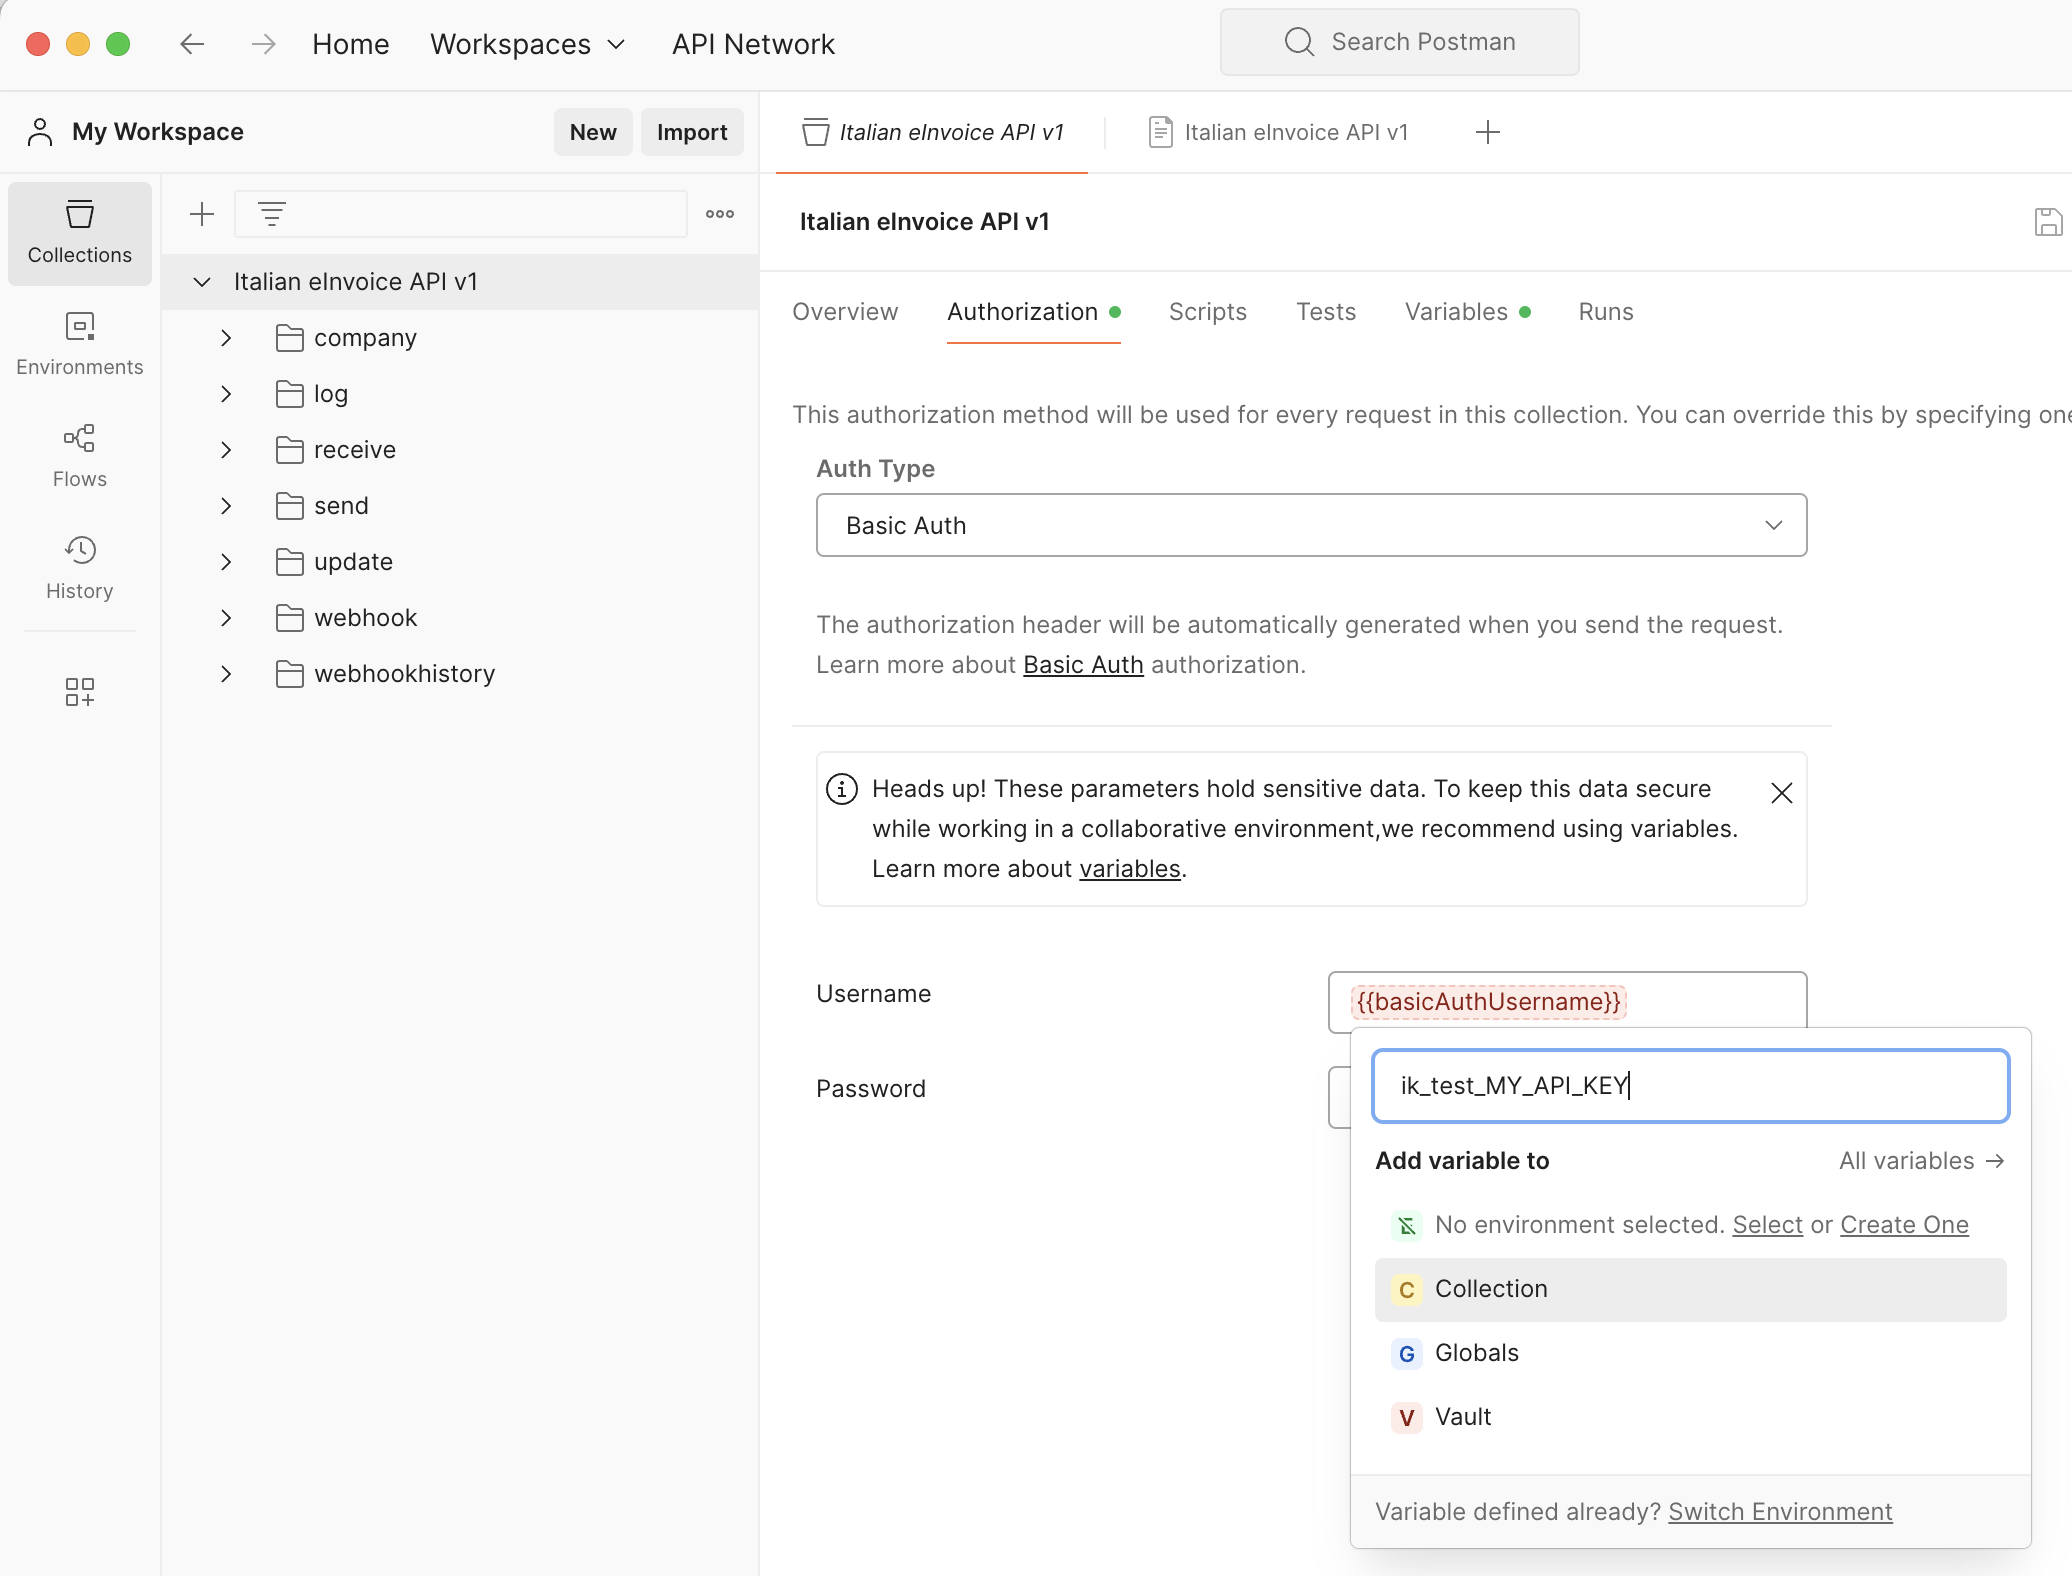Open the History sidebar panel

(x=80, y=569)
